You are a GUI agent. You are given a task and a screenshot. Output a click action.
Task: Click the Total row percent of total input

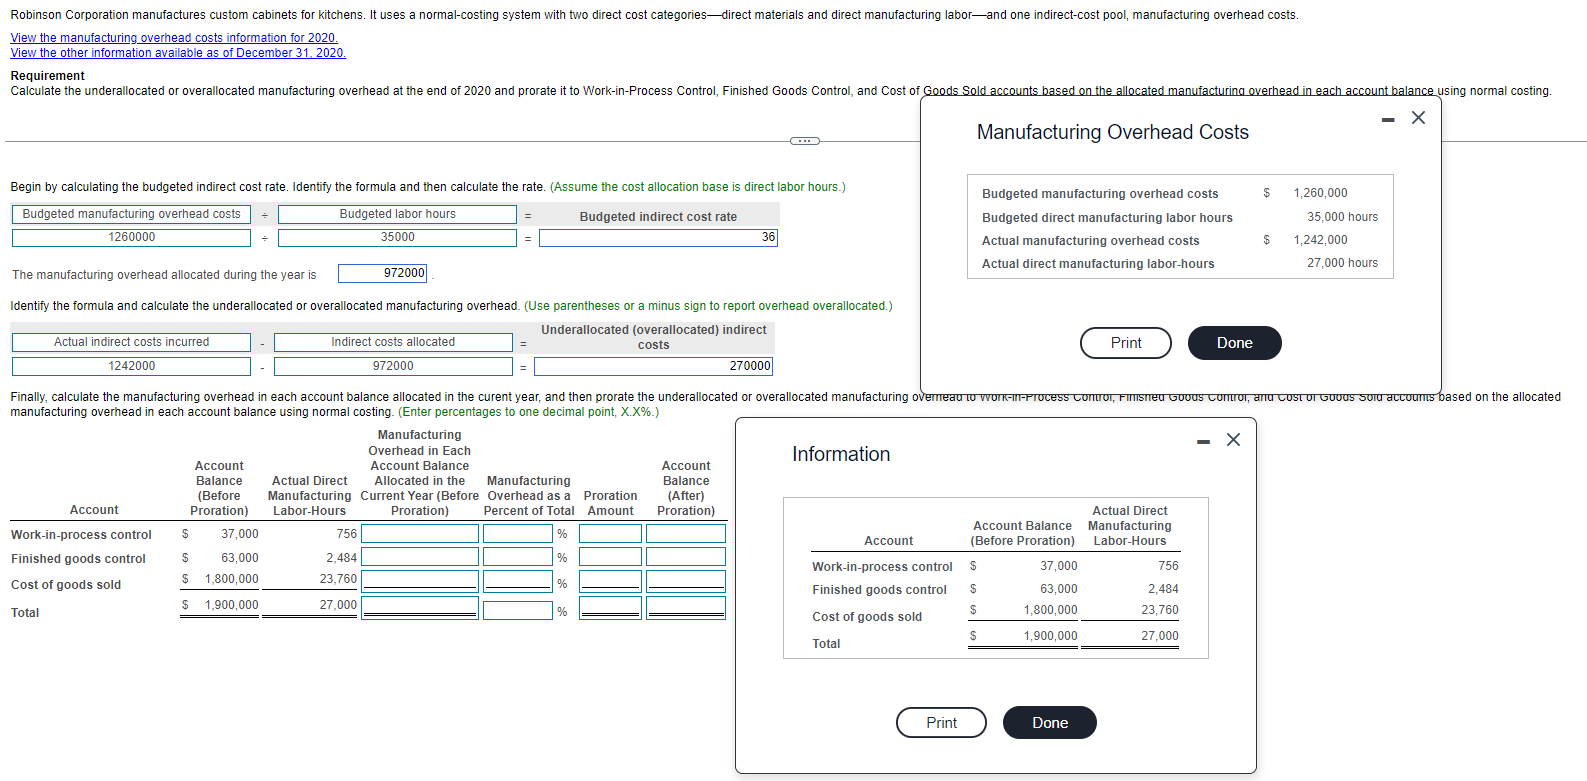(x=518, y=610)
